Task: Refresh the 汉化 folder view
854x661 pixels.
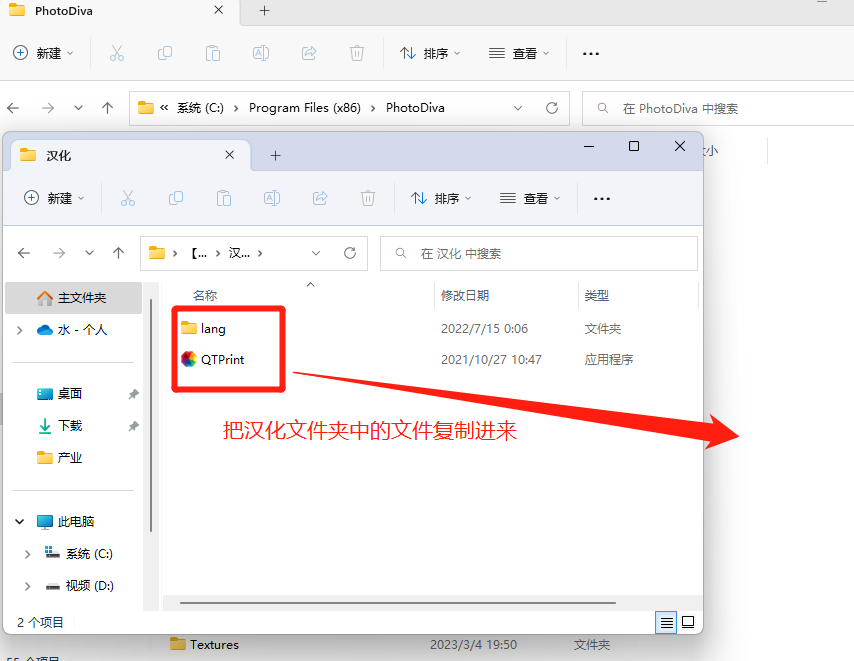Action: 350,253
